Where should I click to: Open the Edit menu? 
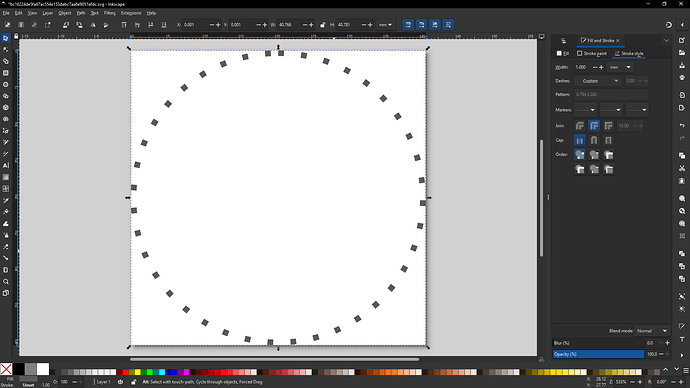pyautogui.click(x=18, y=13)
